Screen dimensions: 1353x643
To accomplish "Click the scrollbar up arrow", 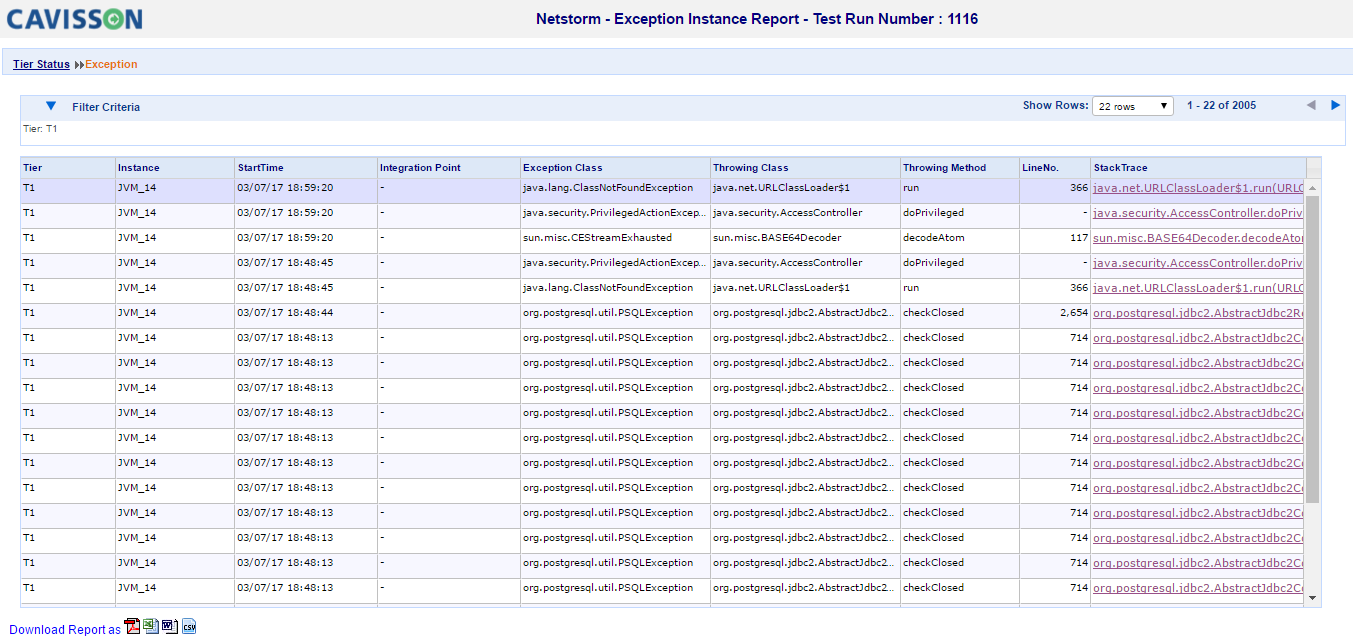I will (1313, 187).
